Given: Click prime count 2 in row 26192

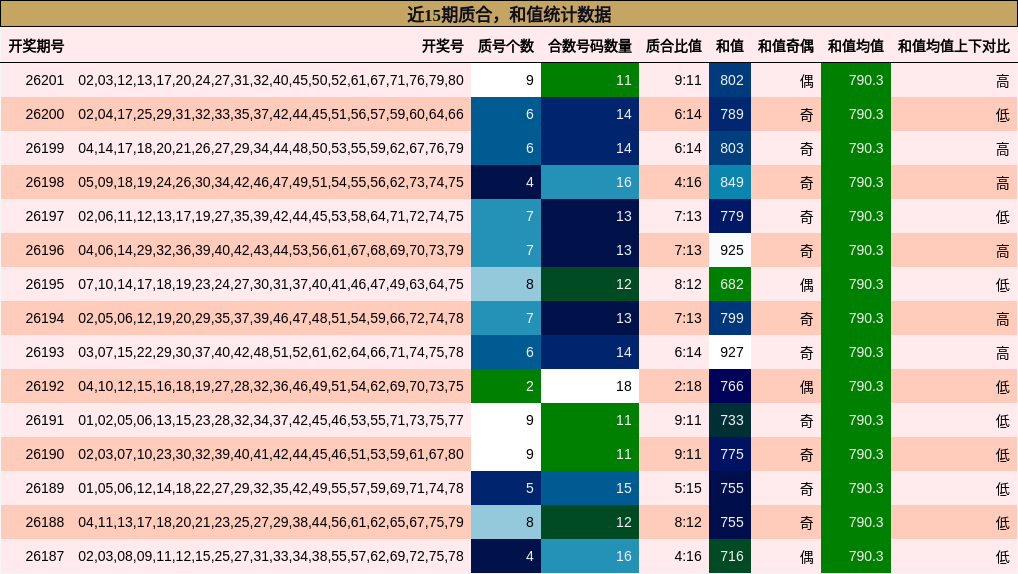Looking at the screenshot, I should click(506, 386).
